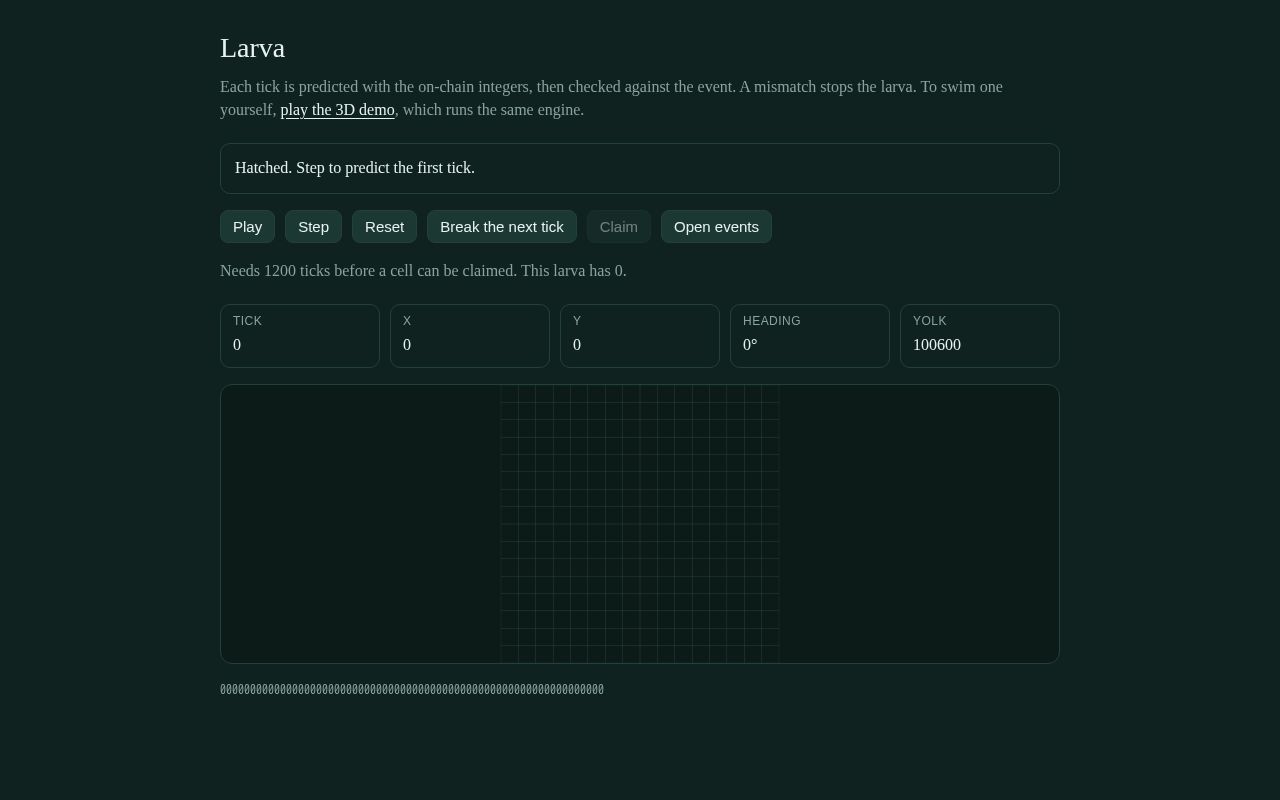The height and width of the screenshot is (800, 1280).
Task: Start the simulation with the Play button
Action: point(247,227)
